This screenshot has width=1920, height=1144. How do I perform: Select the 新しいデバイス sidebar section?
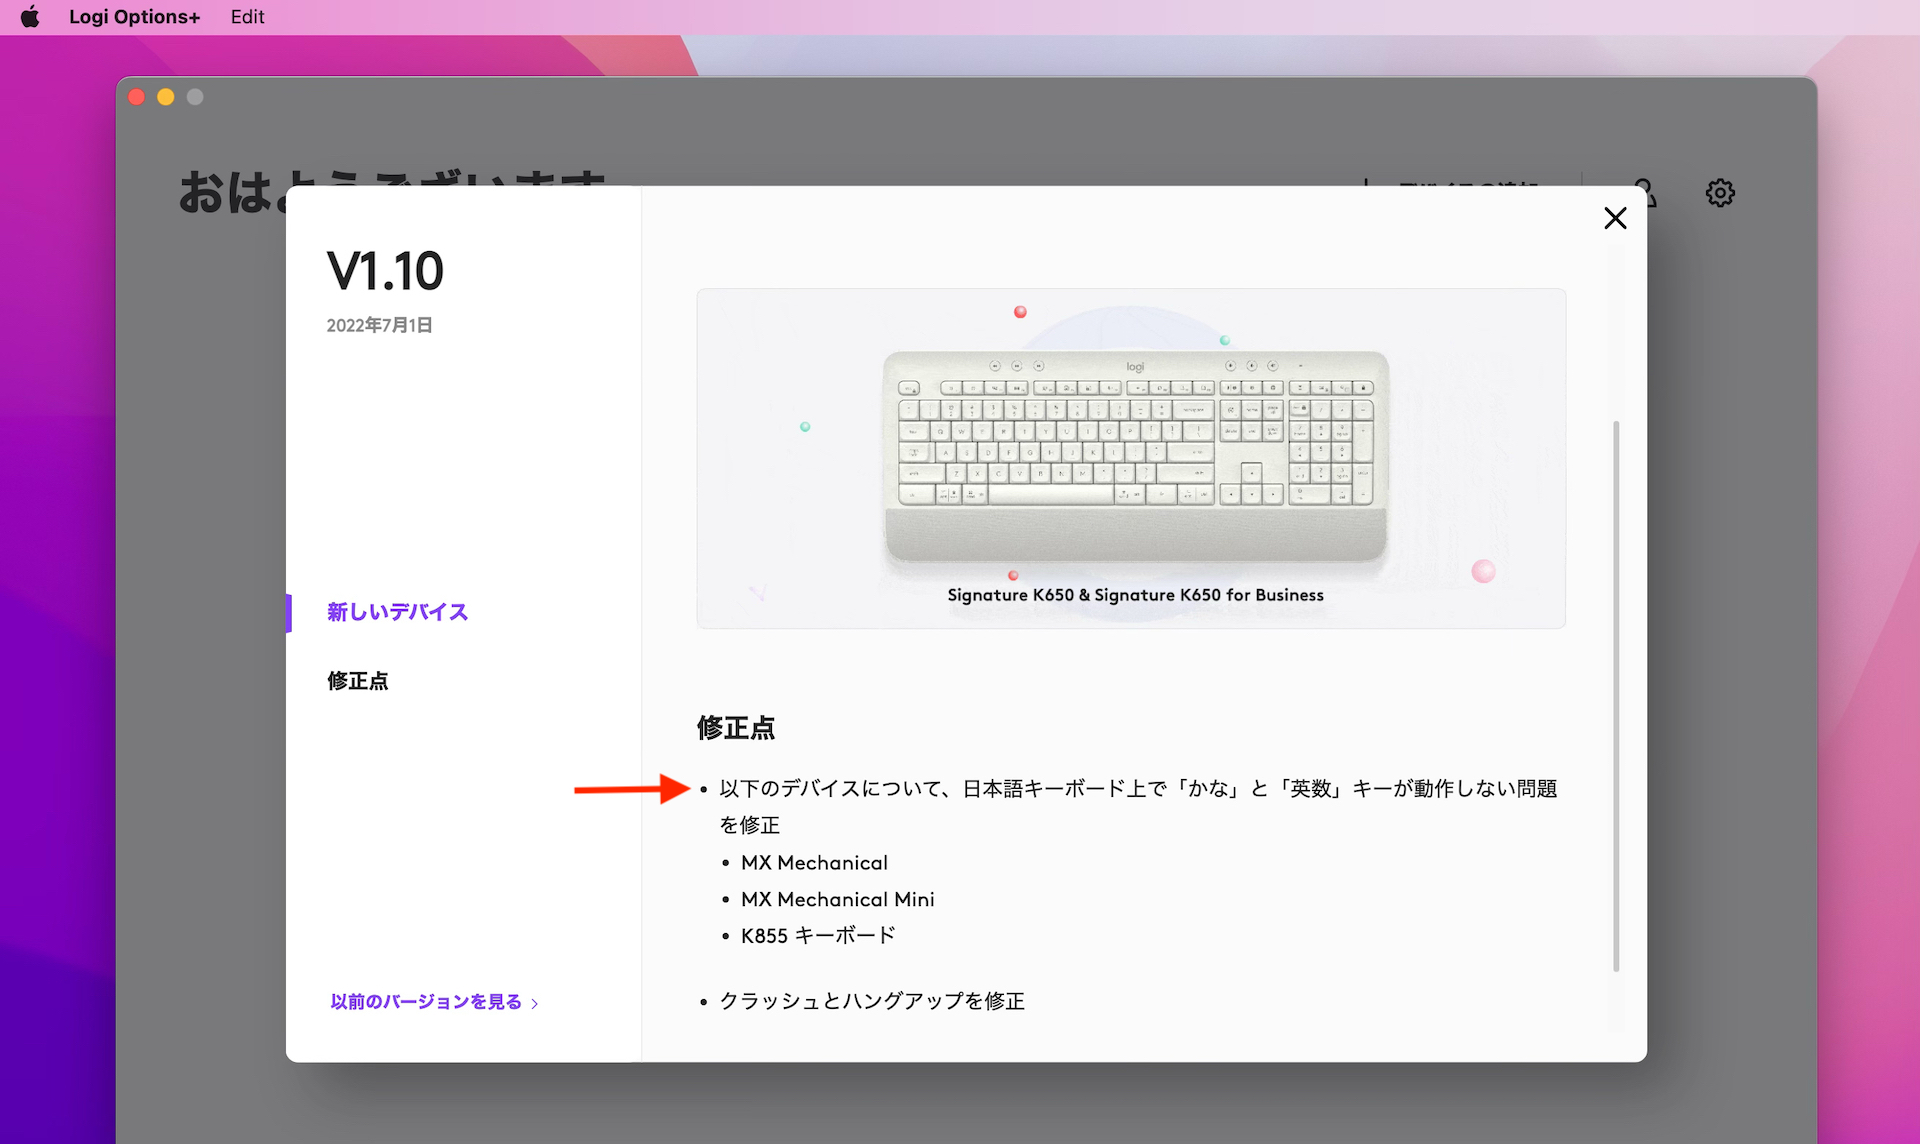click(397, 612)
